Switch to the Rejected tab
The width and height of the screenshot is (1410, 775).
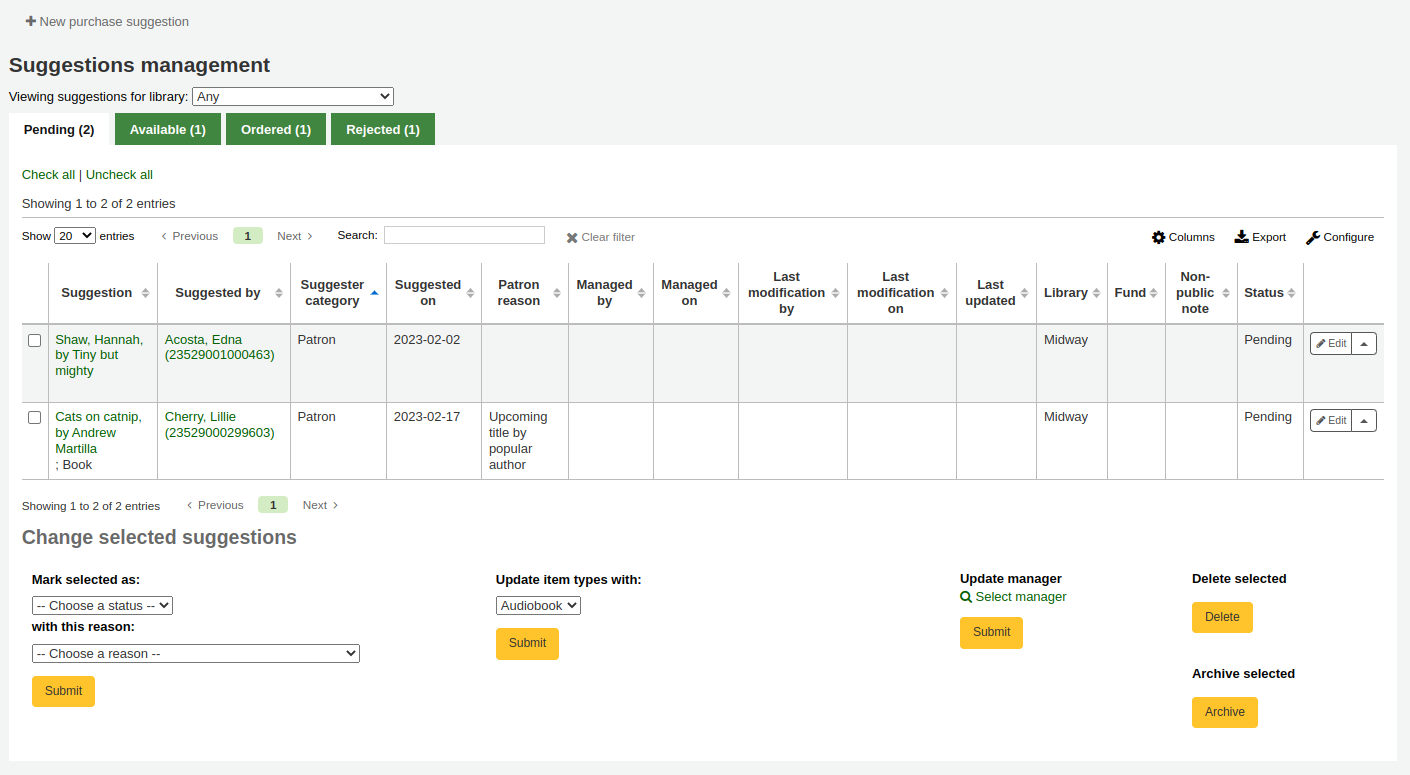coord(382,129)
